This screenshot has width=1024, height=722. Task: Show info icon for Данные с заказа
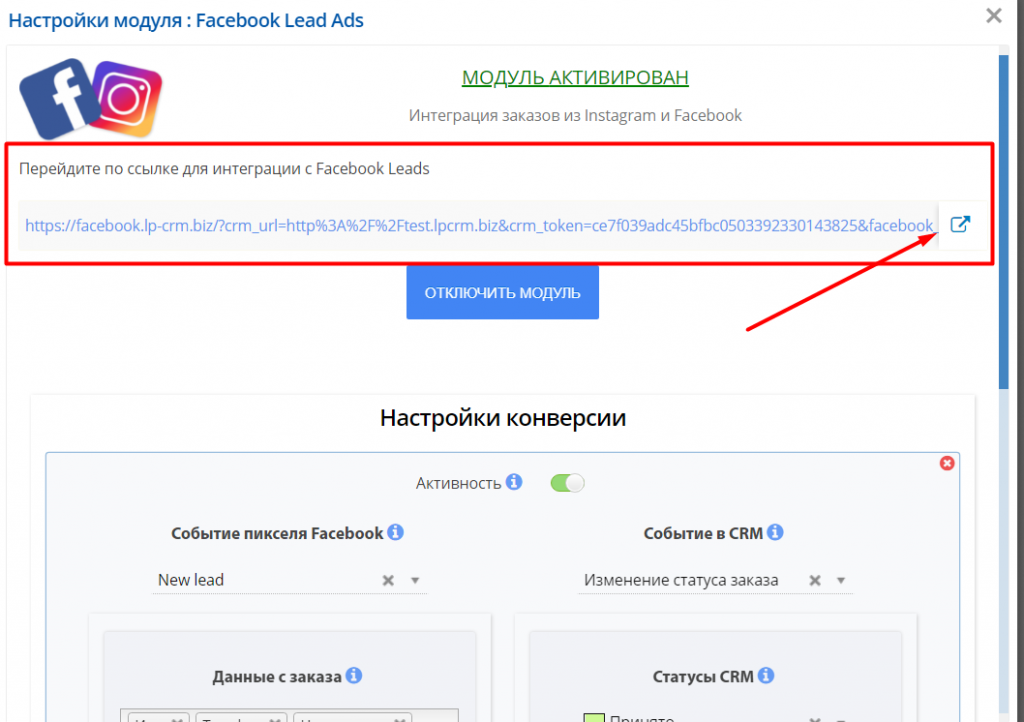coord(354,675)
